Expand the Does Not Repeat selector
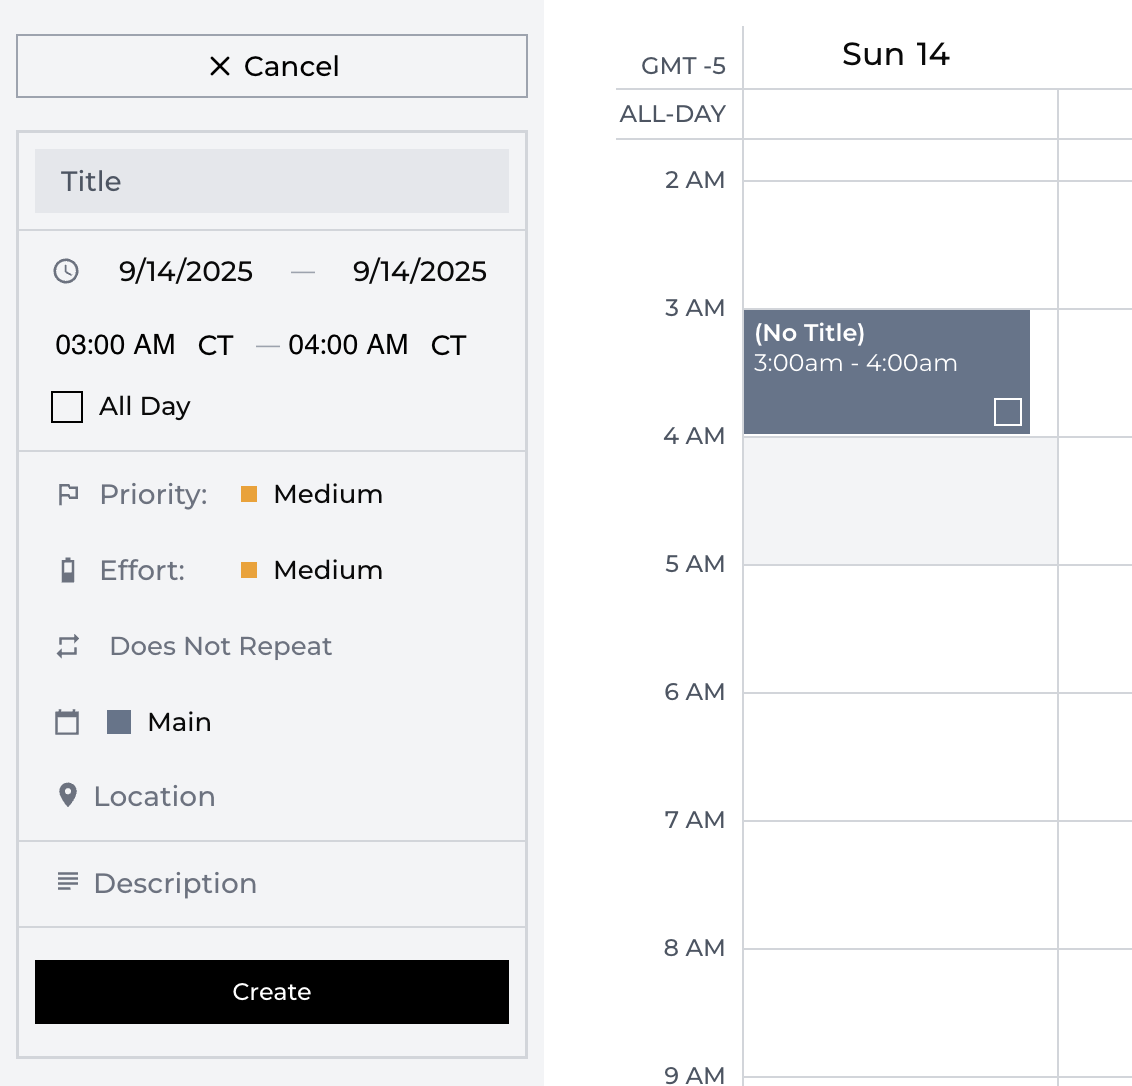Viewport: 1132px width, 1086px height. point(221,646)
